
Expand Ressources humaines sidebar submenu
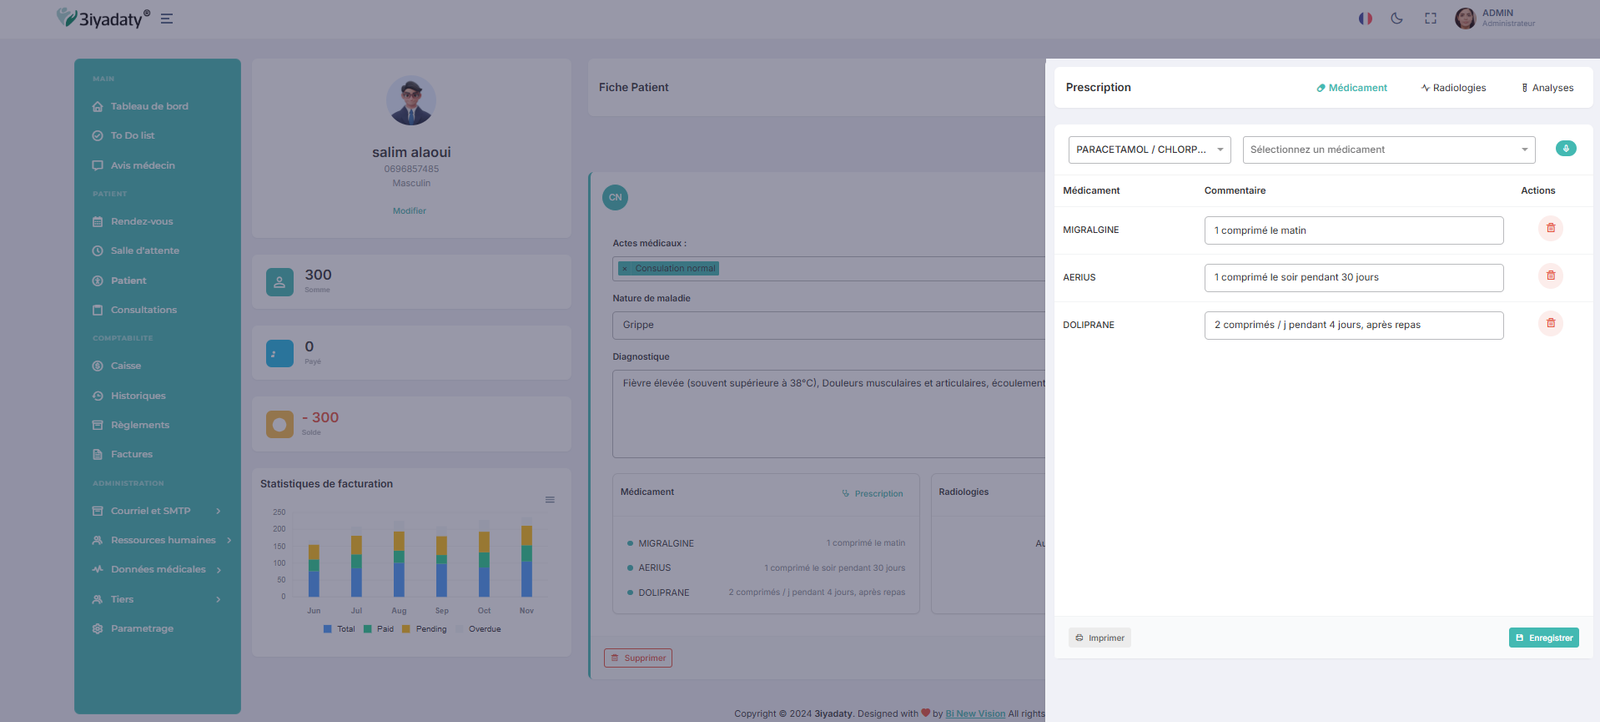[163, 540]
